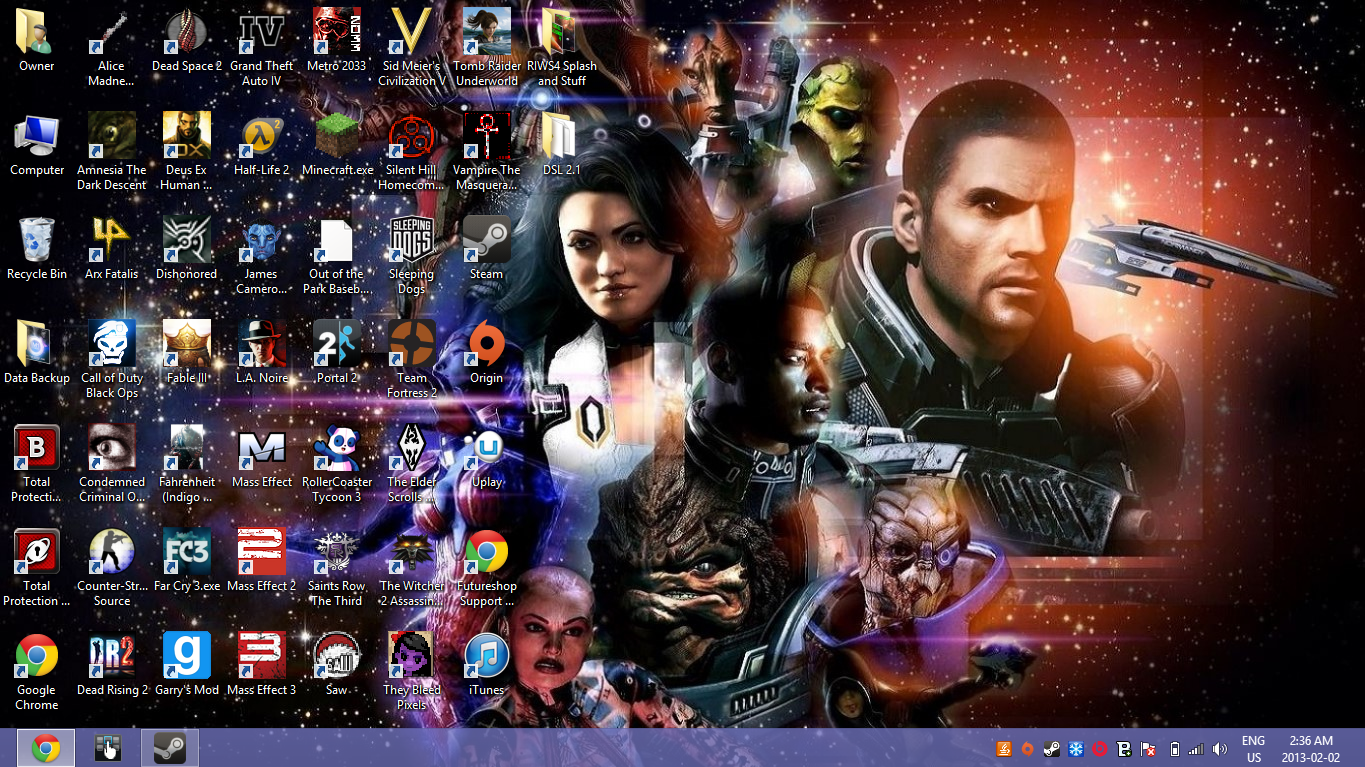The image size is (1365, 767).
Task: Open the network signal tray icon
Action: [1197, 748]
